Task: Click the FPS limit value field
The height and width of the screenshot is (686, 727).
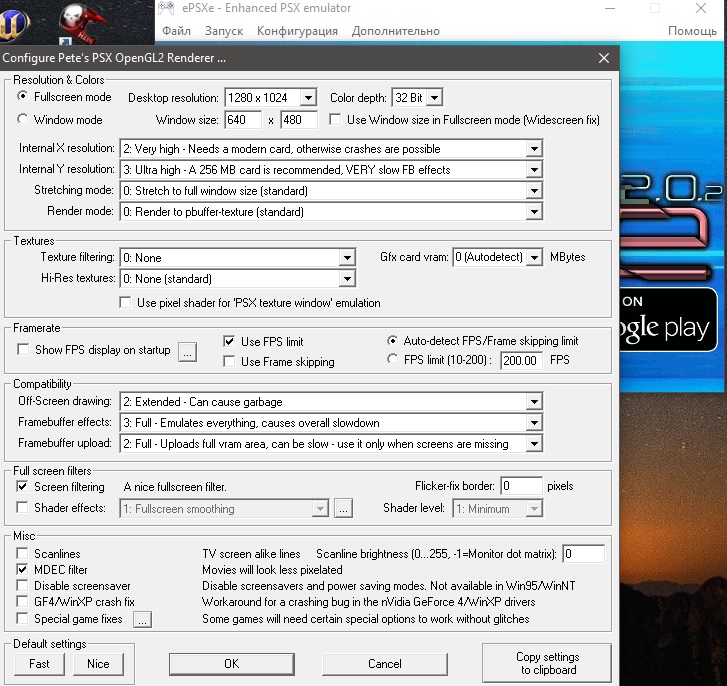Action: pos(522,360)
